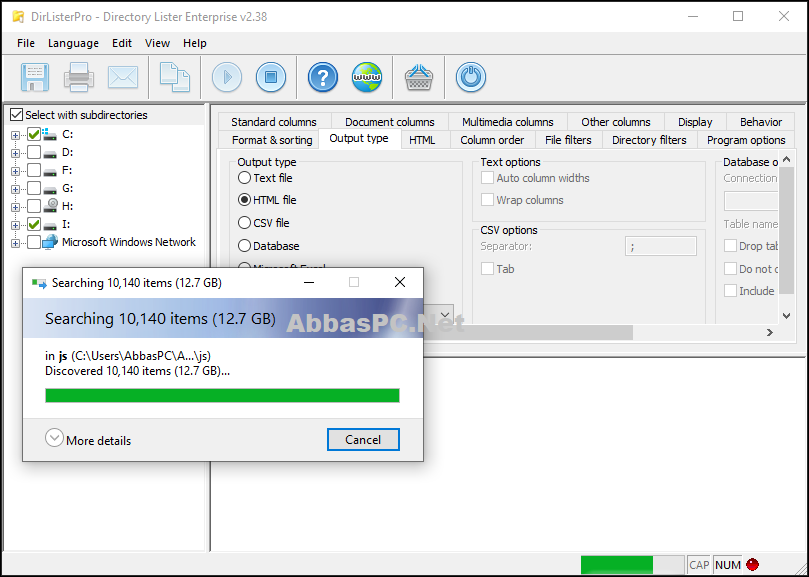Open the Edit menu
Viewport: 809px width, 577px height.
(x=122, y=43)
